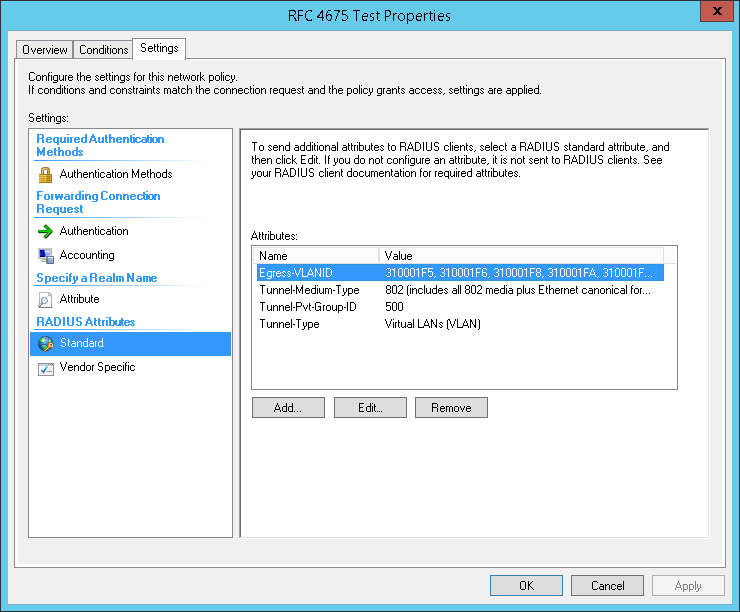Confirm with the OK button
740x612 pixels.
[x=526, y=586]
